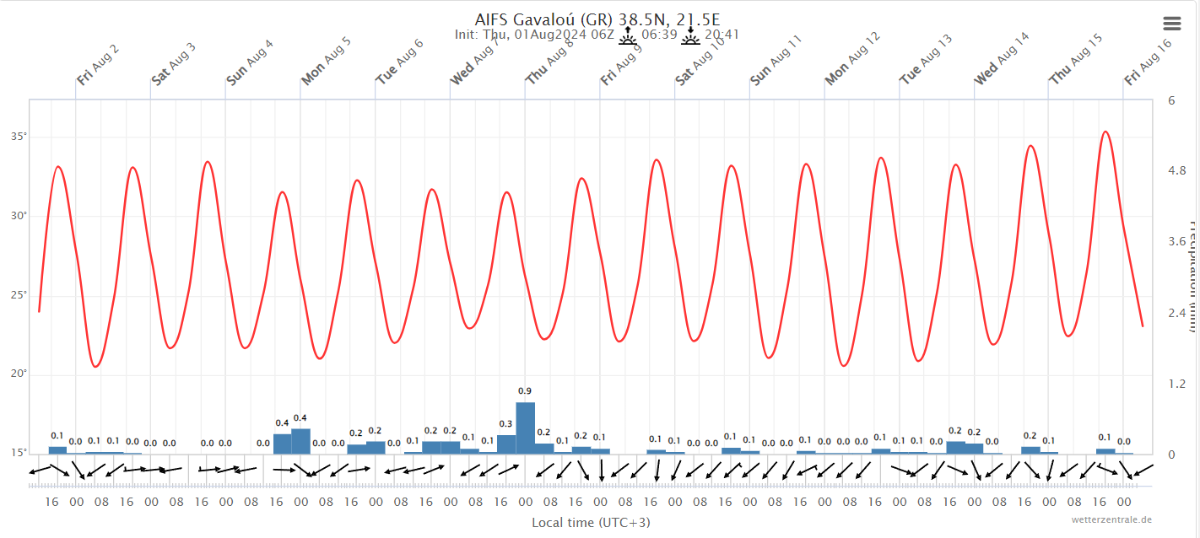Click the 4.8 precipitation axis label

click(x=1176, y=170)
